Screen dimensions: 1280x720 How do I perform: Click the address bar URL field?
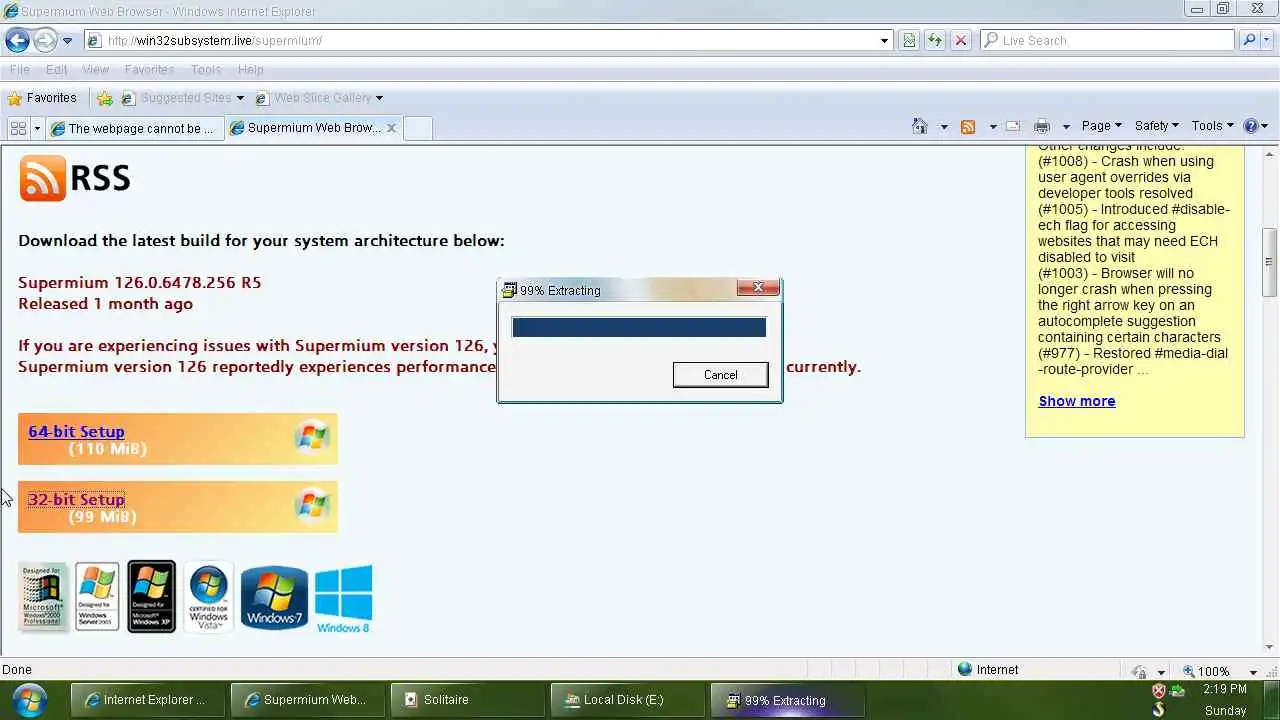[480, 41]
